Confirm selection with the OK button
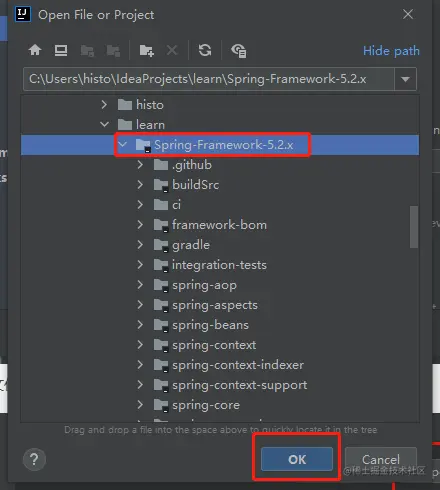Image resolution: width=440 pixels, height=490 pixels. 297,459
